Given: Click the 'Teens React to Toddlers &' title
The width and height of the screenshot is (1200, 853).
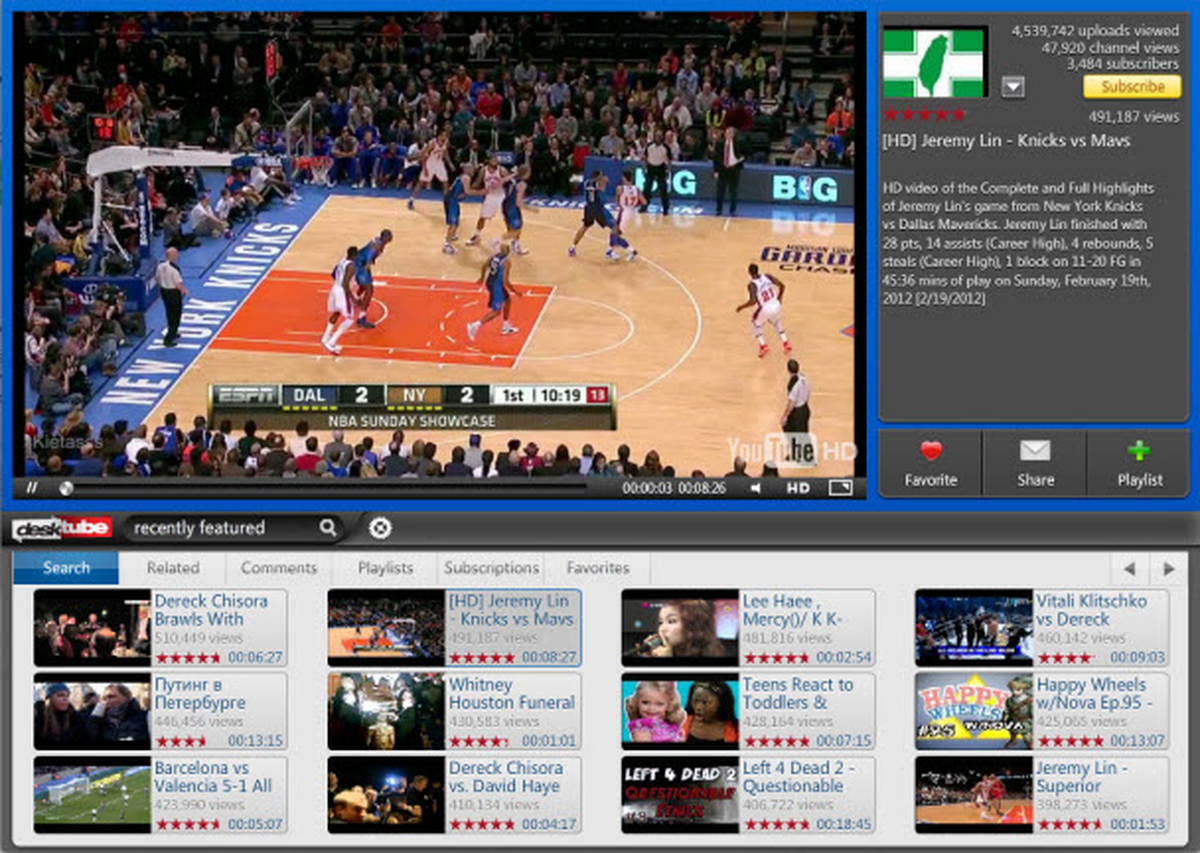Looking at the screenshot, I should [798, 694].
